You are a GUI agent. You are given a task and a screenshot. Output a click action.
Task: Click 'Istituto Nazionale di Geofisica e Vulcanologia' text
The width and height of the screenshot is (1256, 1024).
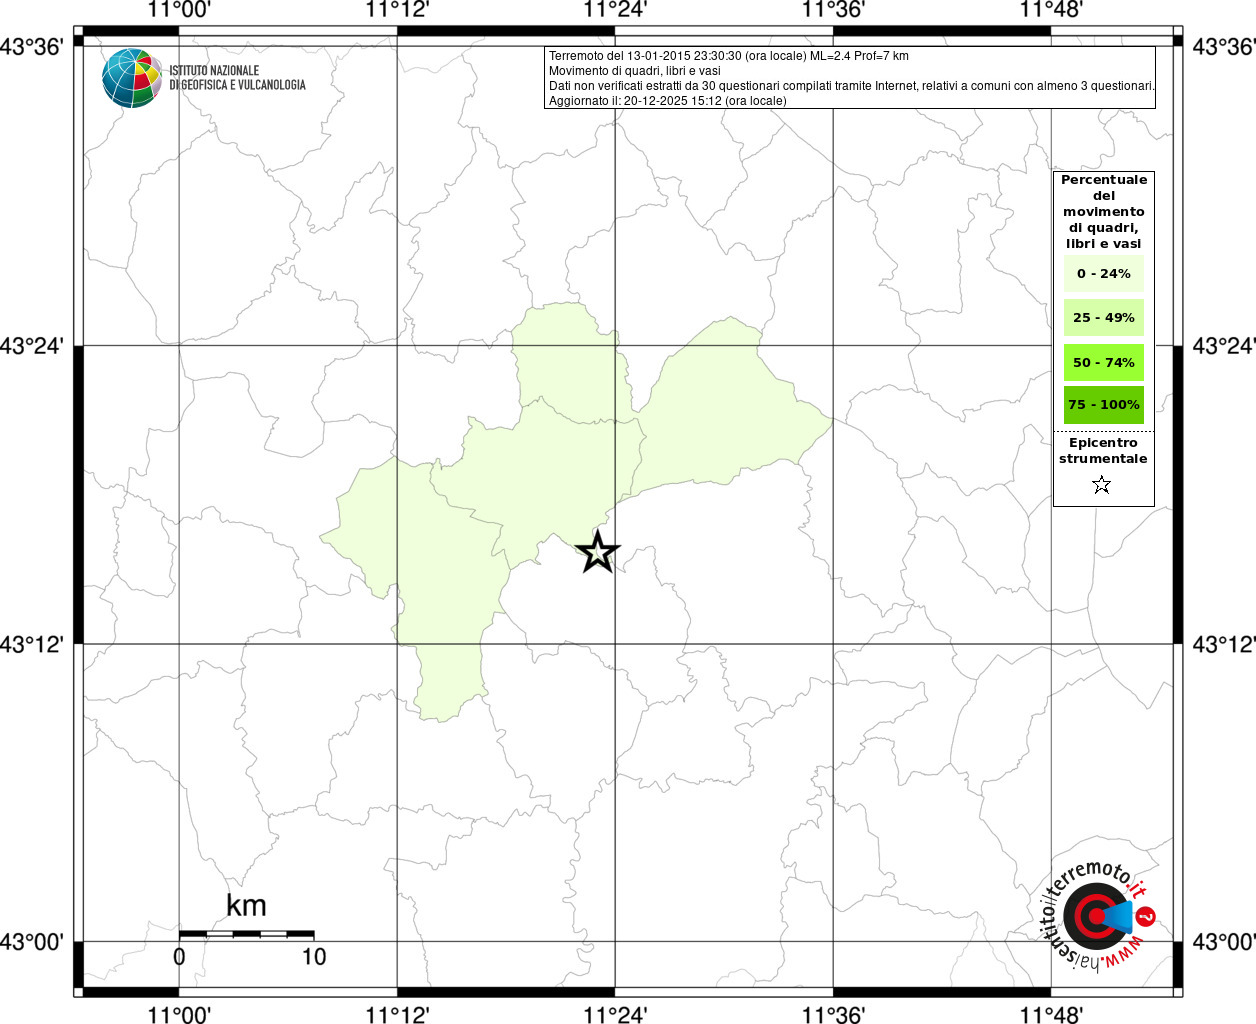pos(237,78)
